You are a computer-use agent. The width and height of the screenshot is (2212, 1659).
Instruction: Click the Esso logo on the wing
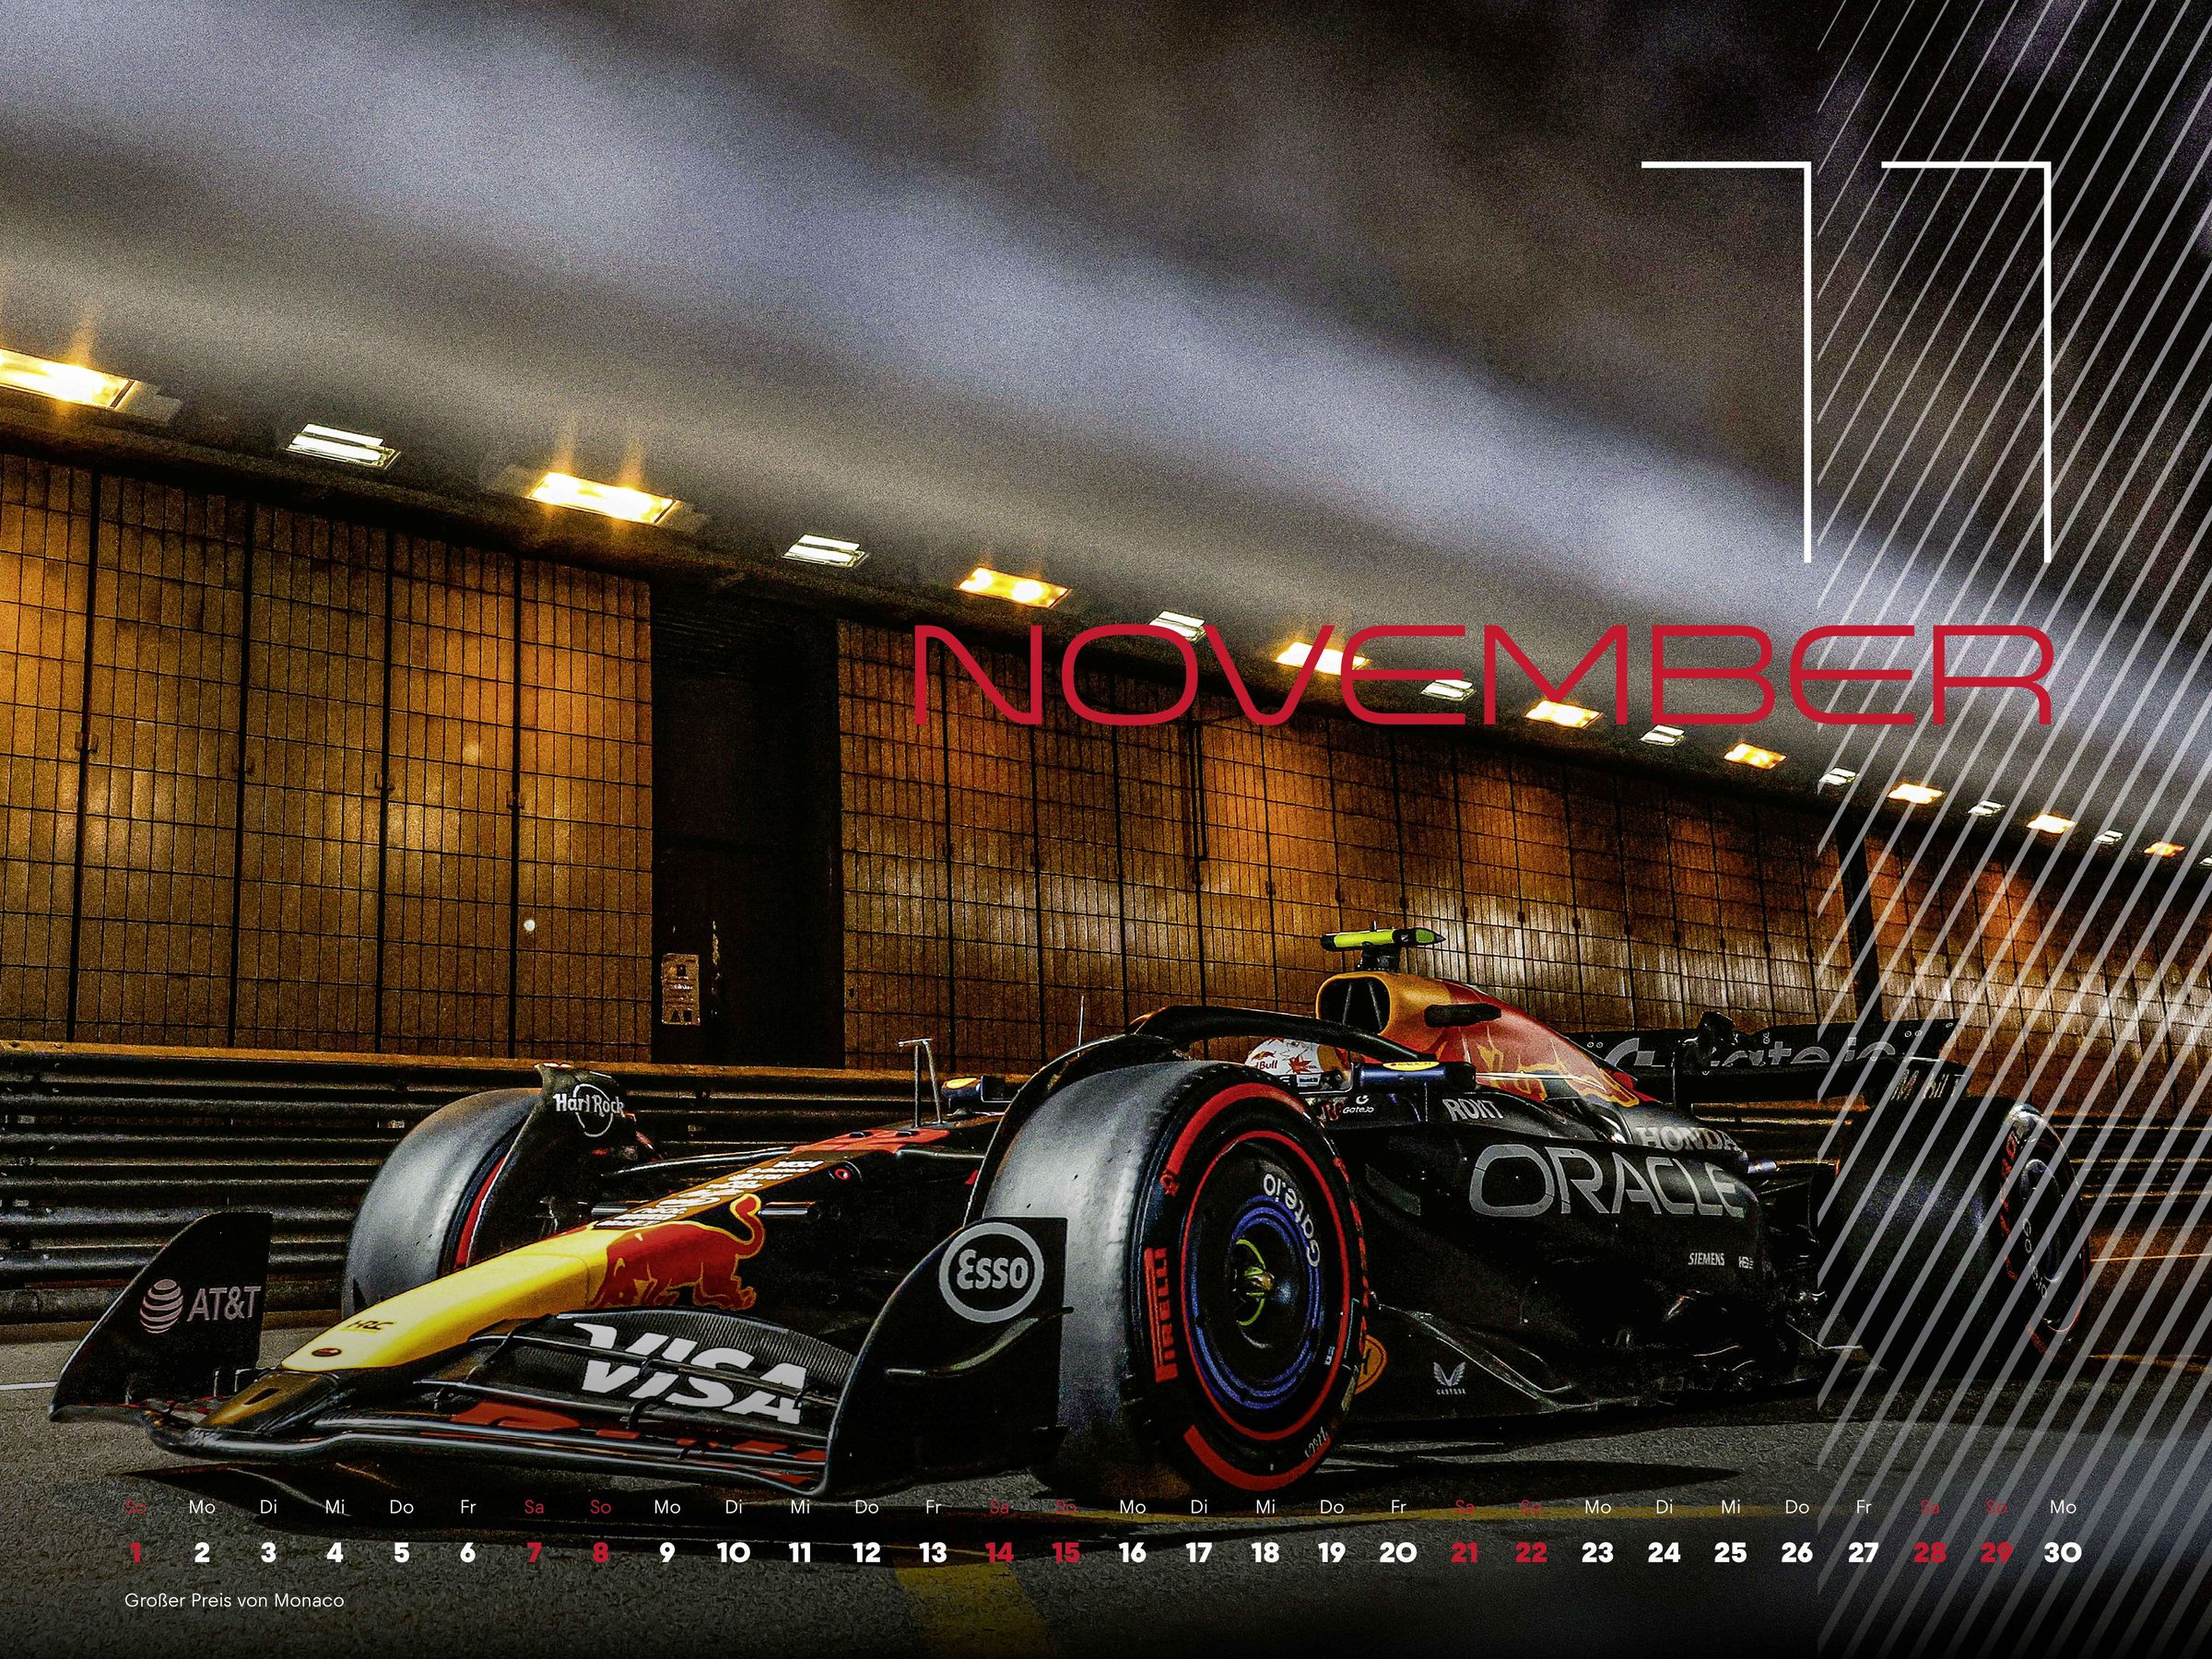tap(992, 1272)
